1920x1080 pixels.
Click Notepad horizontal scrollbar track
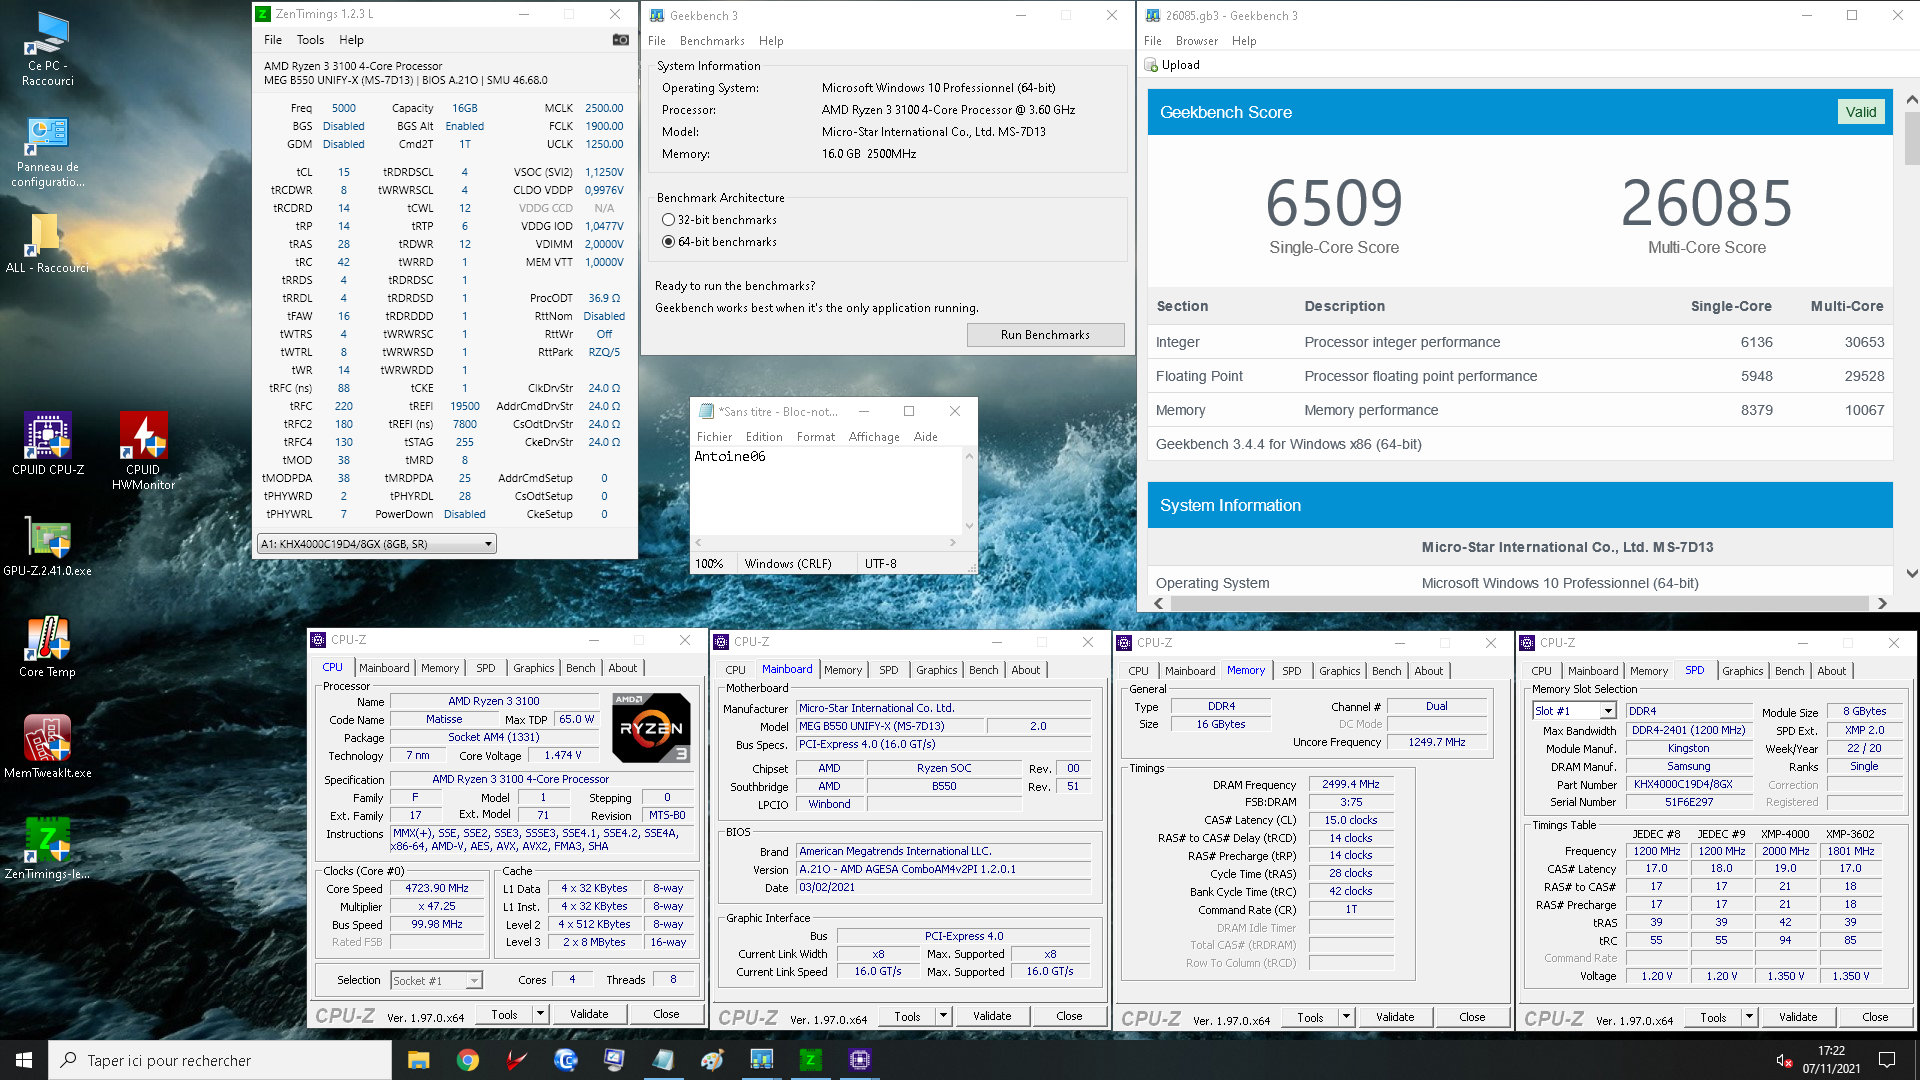[x=824, y=543]
